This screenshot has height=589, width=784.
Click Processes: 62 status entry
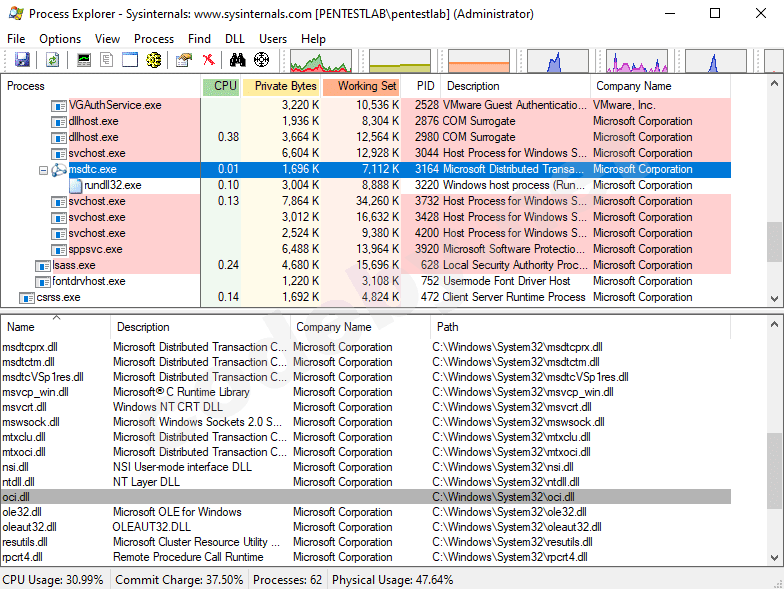(x=288, y=580)
